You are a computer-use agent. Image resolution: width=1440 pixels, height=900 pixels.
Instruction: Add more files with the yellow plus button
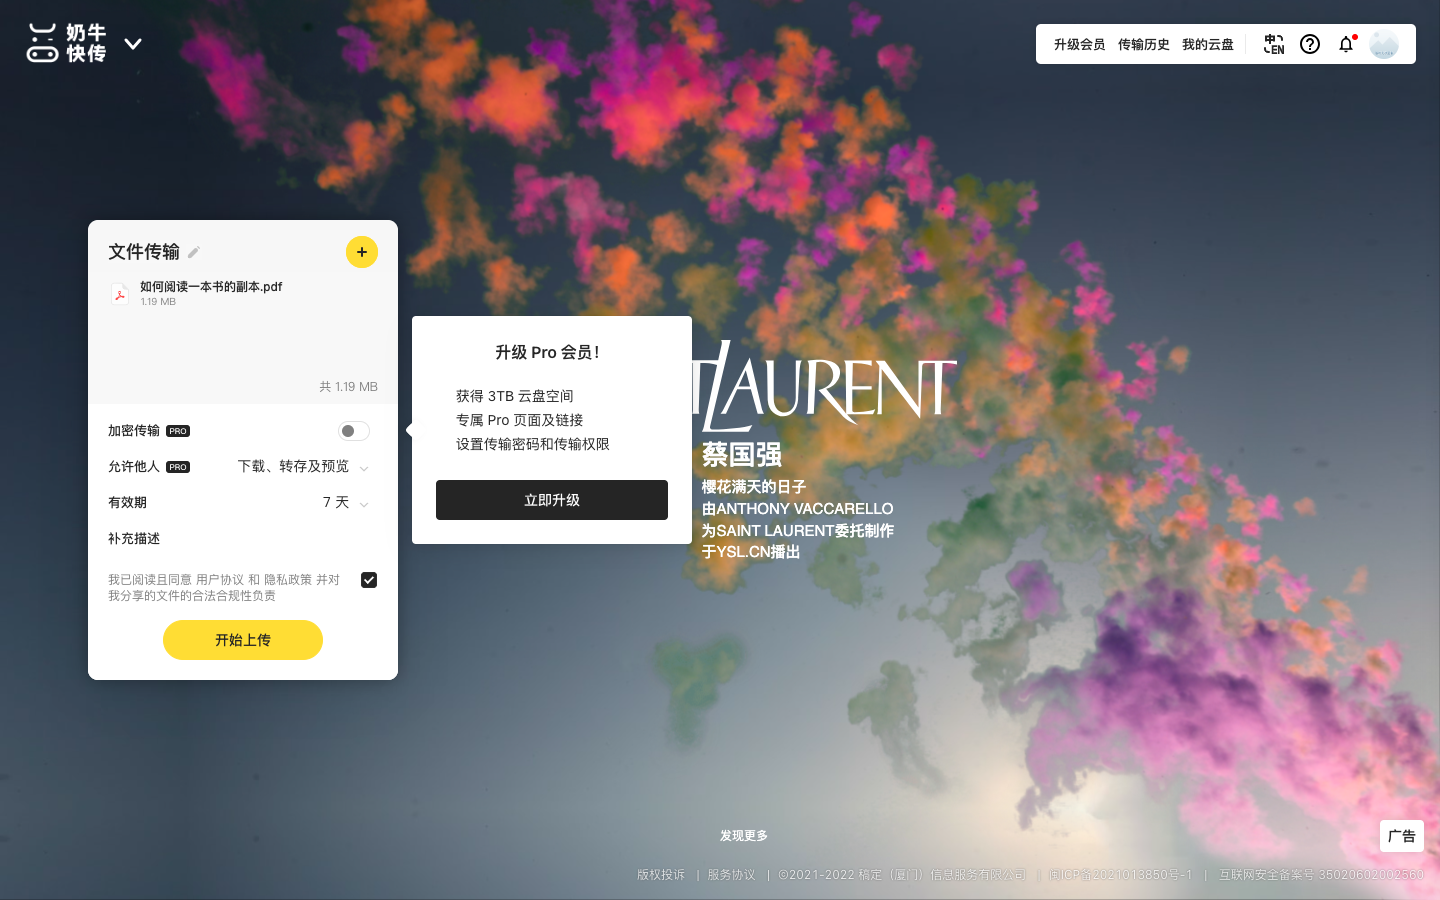(362, 252)
